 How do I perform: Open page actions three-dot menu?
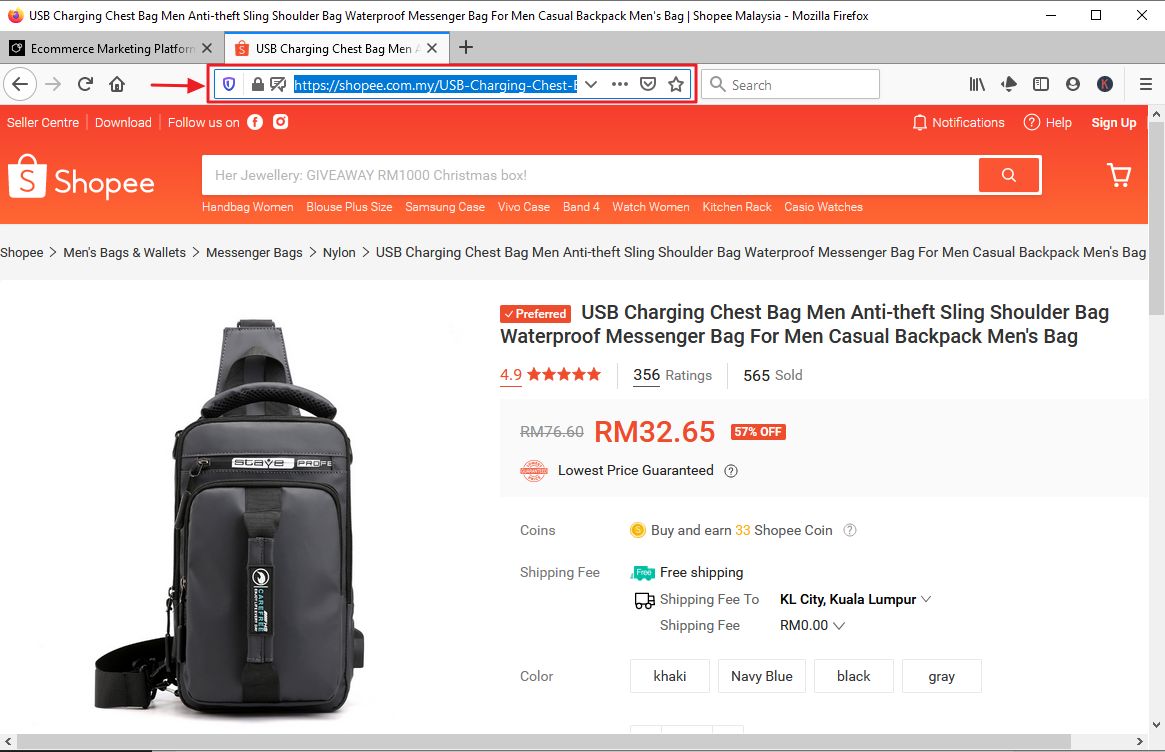point(620,85)
